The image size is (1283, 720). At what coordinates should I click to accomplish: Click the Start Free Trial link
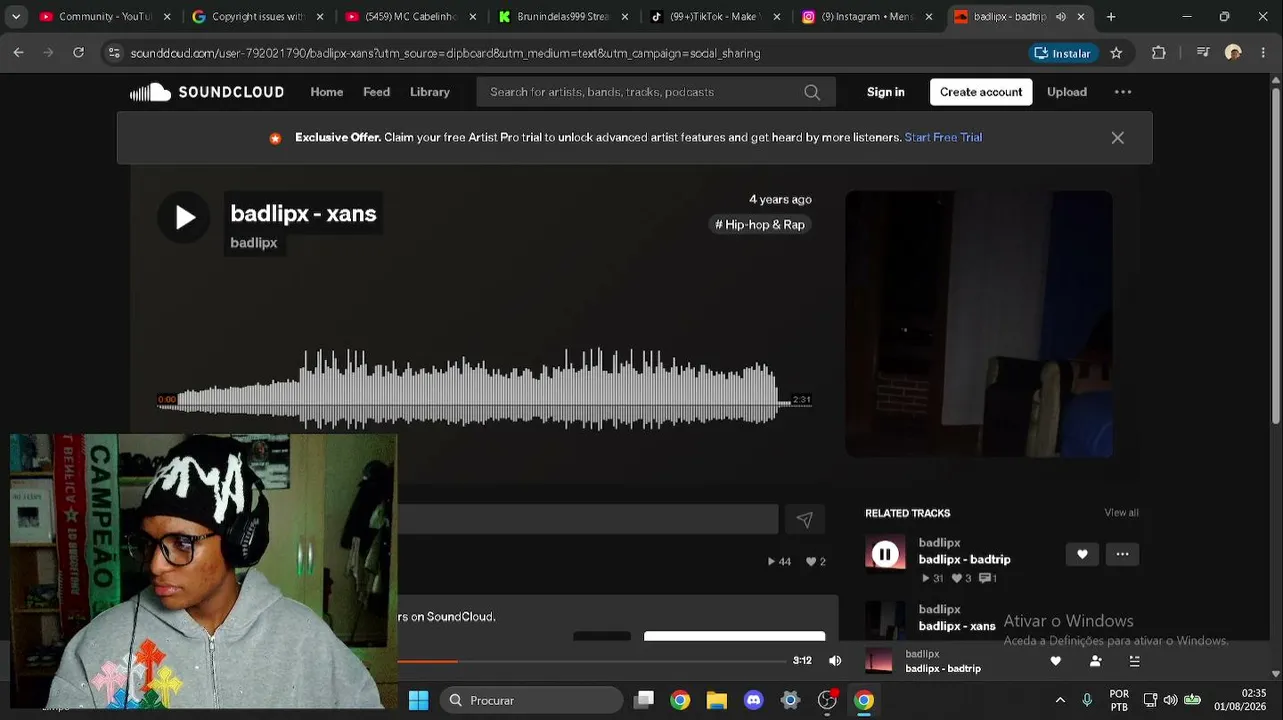click(x=943, y=138)
